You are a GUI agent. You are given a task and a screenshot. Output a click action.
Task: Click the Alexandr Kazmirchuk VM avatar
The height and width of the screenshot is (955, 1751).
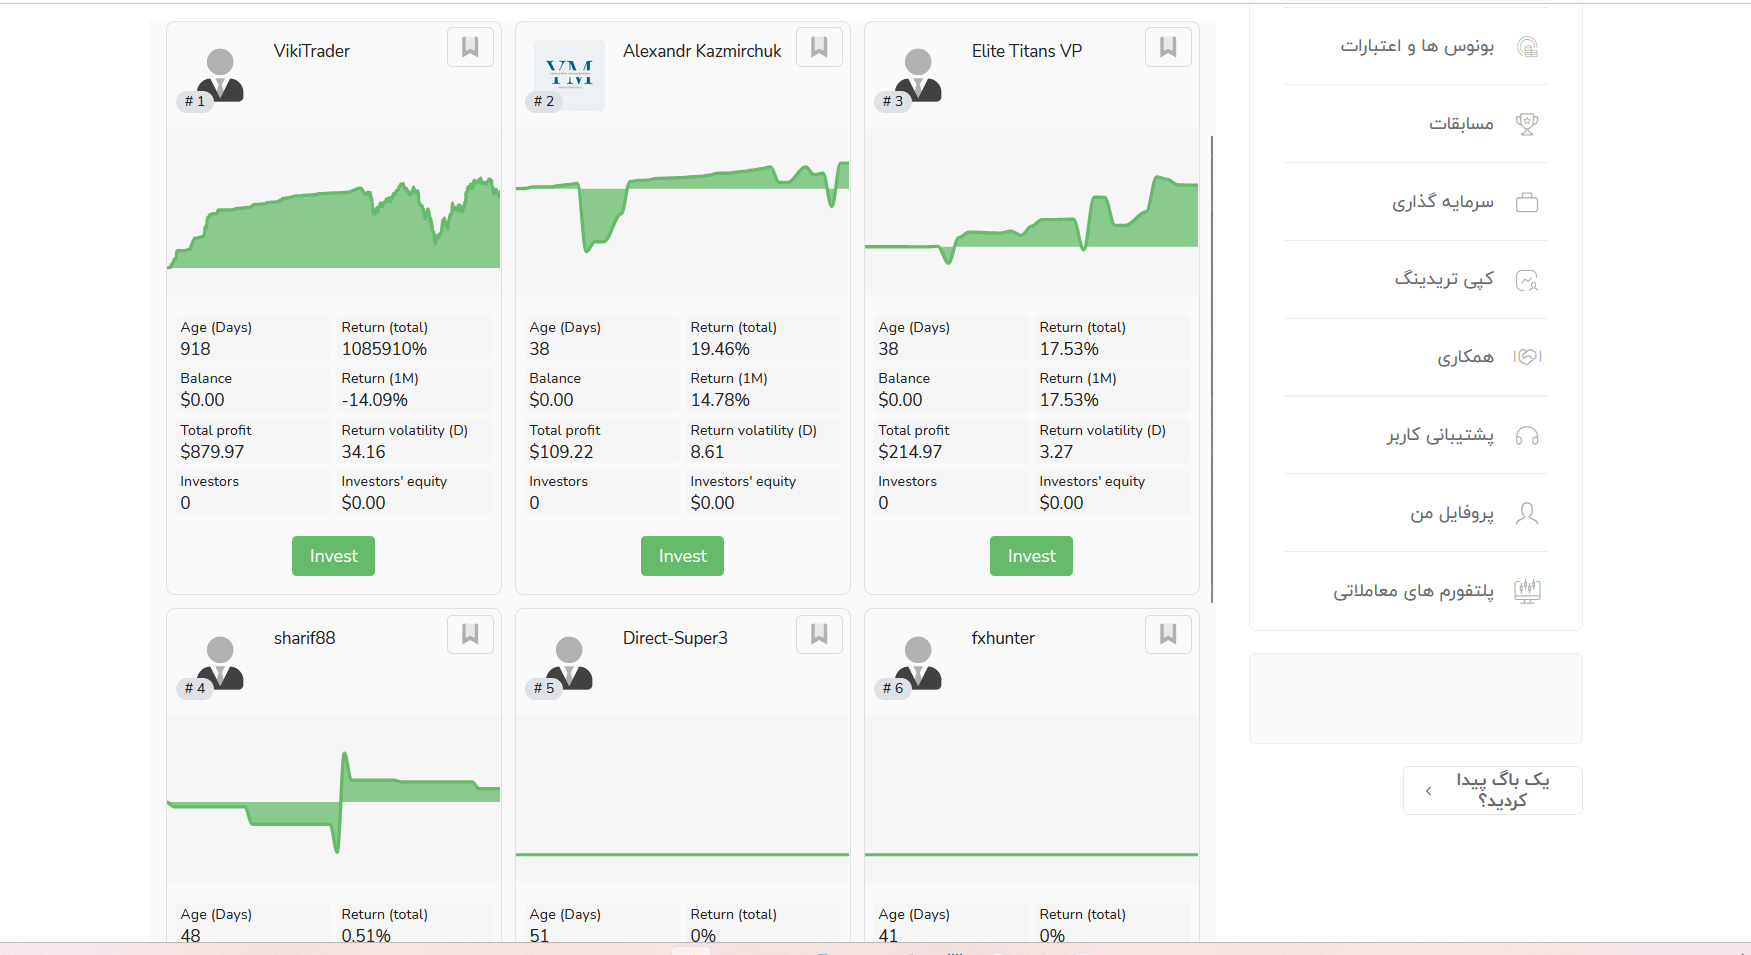(x=569, y=75)
